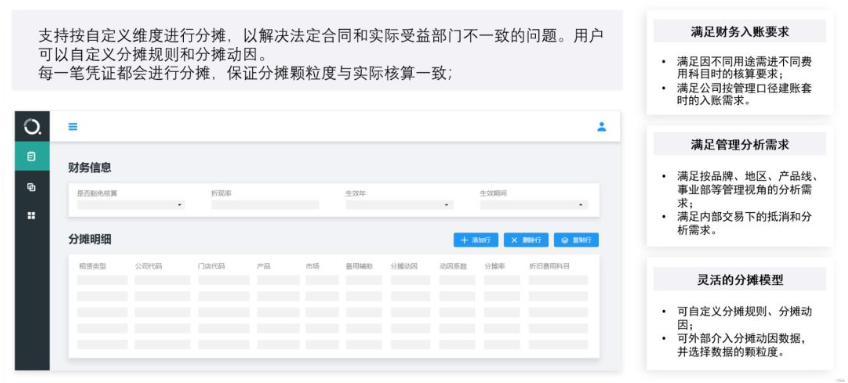
Task: Click the circular app logo in sidebar
Action: point(32,127)
